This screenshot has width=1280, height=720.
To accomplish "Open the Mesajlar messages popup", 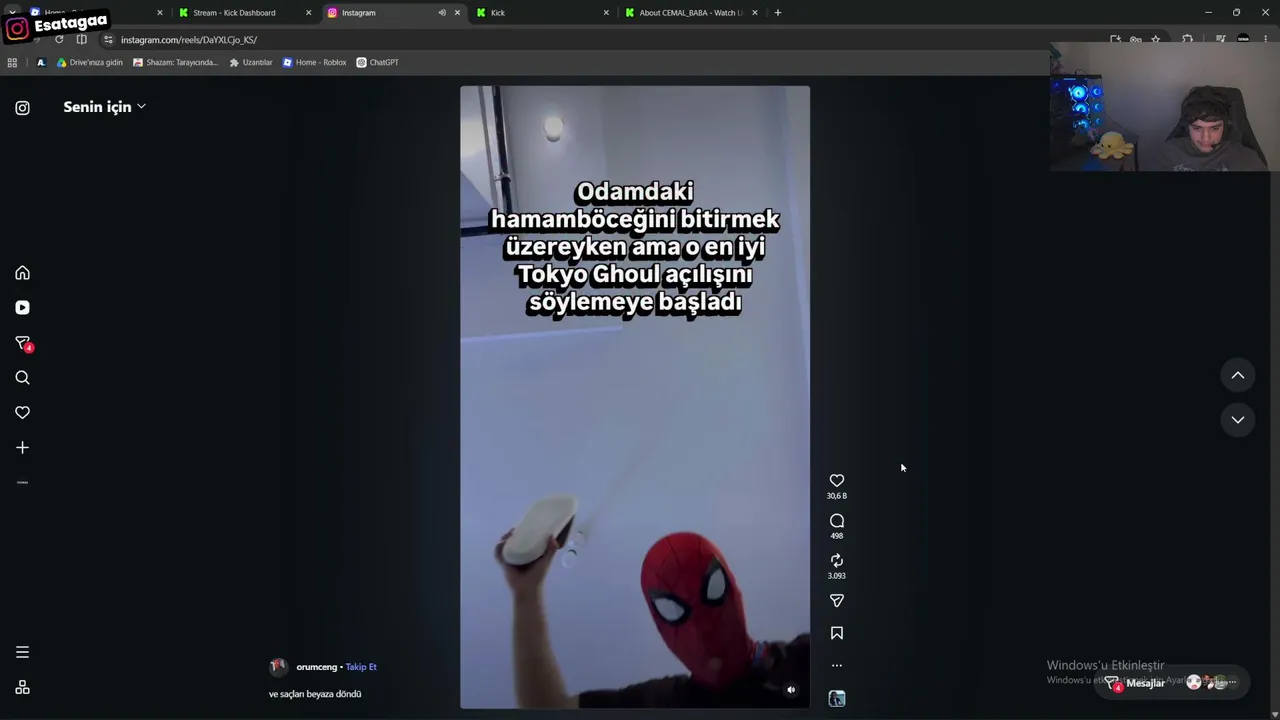I will [x=1172, y=682].
